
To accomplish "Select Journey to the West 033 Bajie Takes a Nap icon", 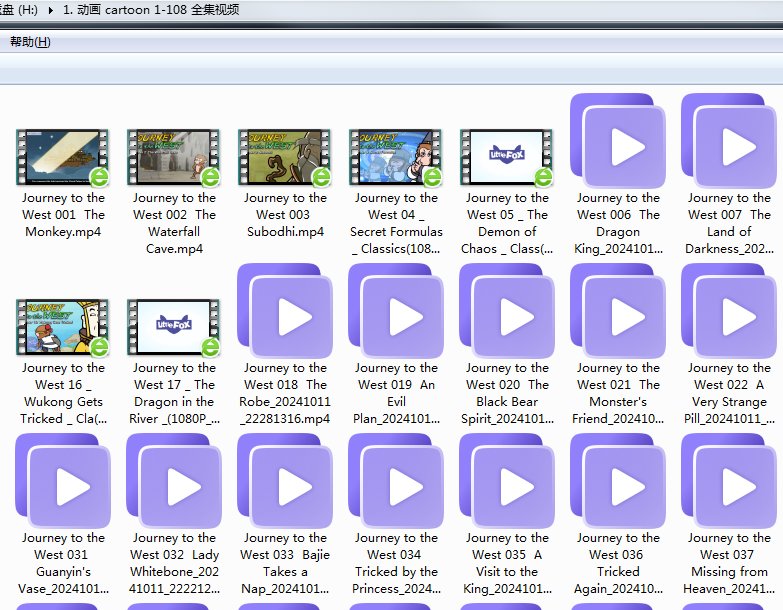I will pos(285,481).
